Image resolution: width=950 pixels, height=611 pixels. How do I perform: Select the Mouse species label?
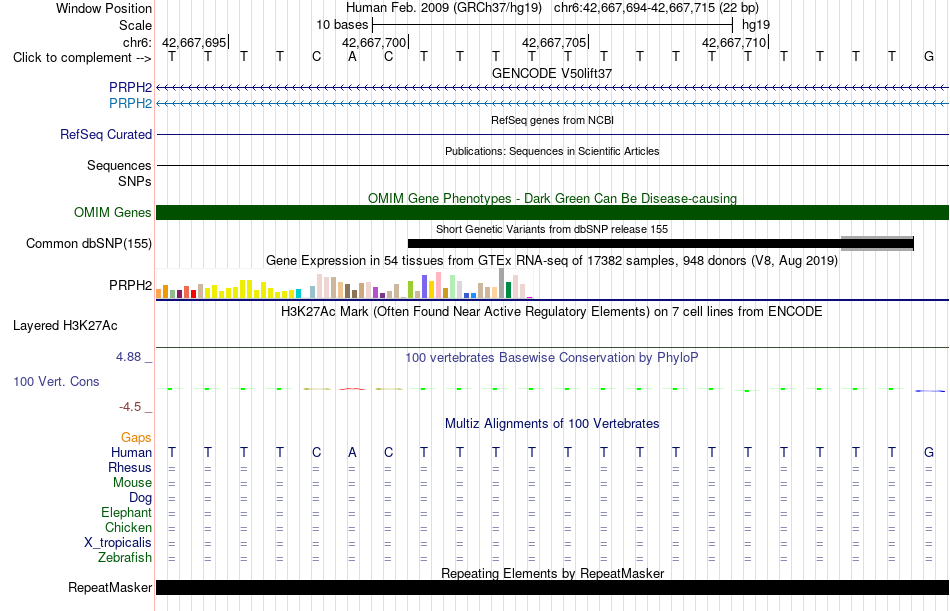click(x=132, y=482)
